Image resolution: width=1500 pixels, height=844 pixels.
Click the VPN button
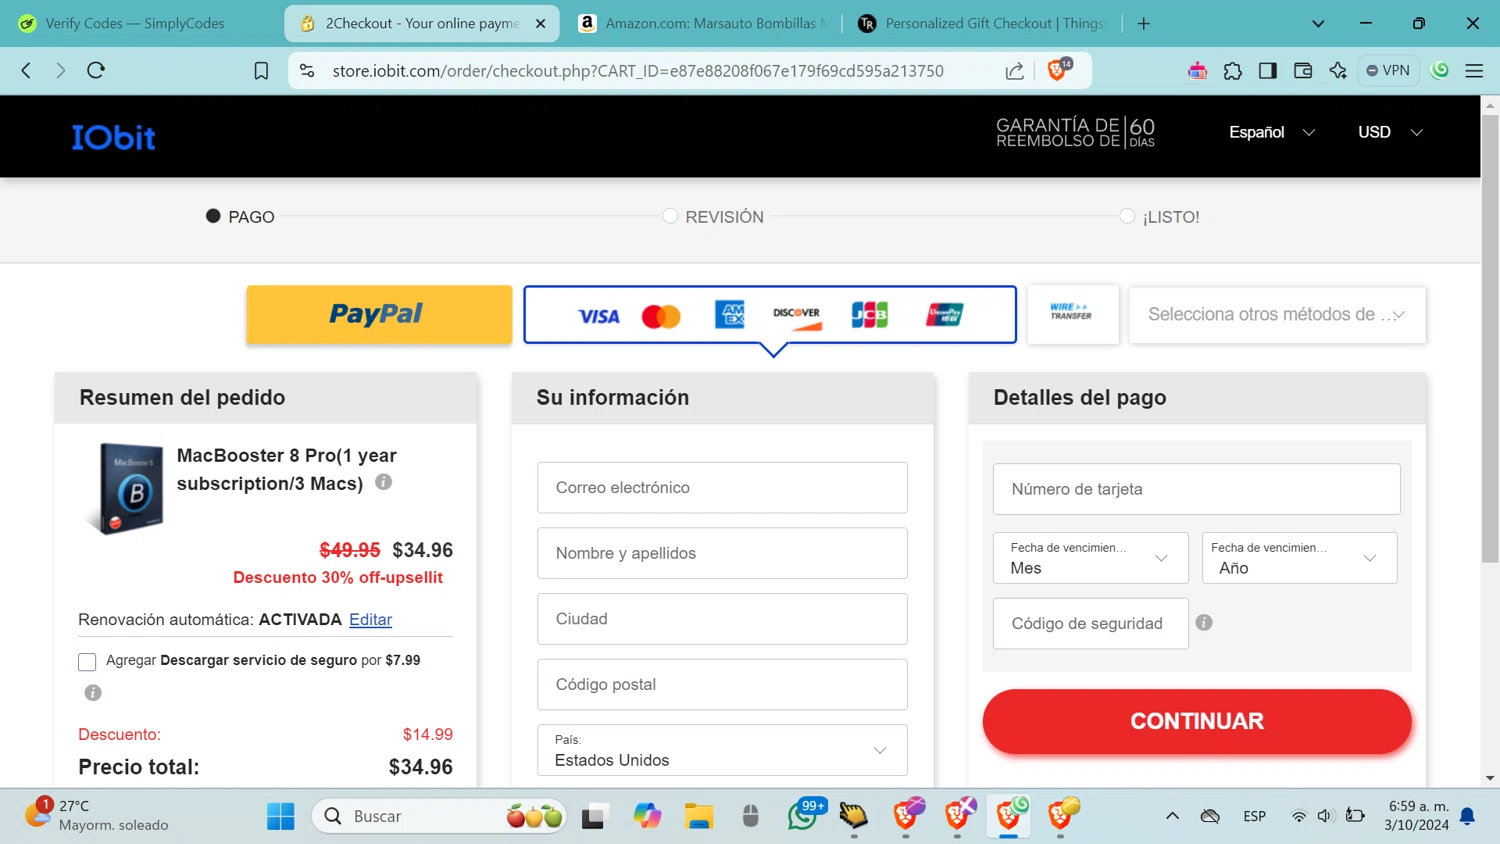[x=1388, y=70]
